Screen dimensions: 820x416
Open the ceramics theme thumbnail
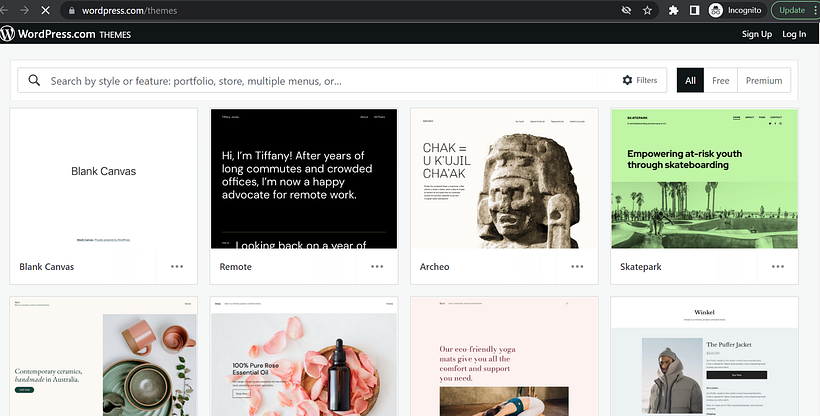pos(104,357)
